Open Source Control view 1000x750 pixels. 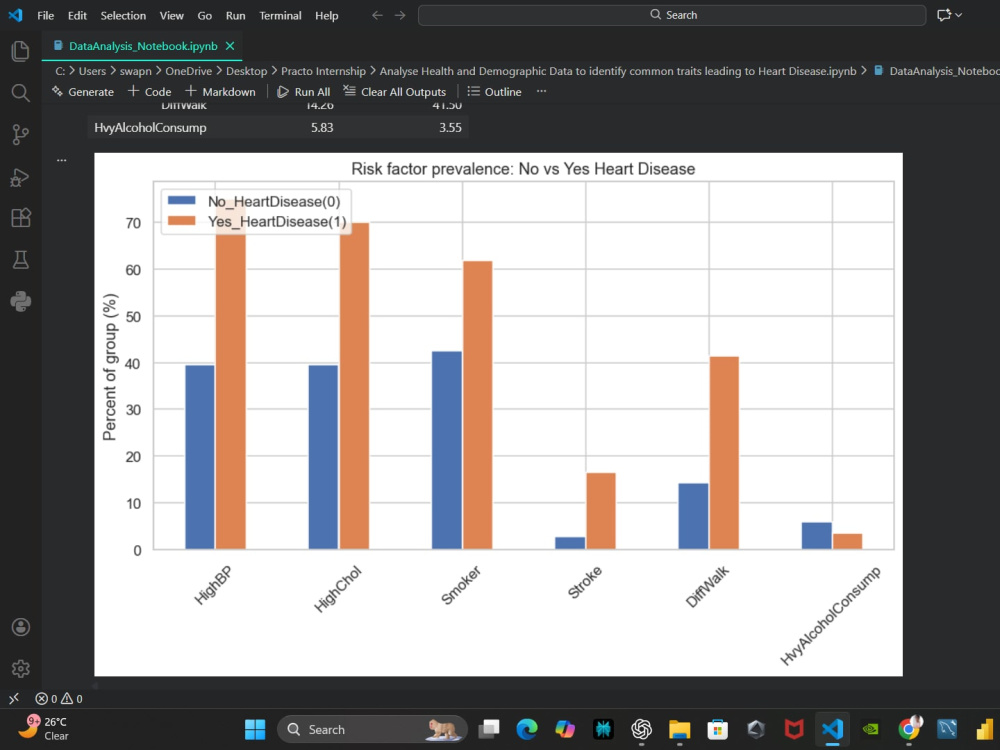pos(20,135)
